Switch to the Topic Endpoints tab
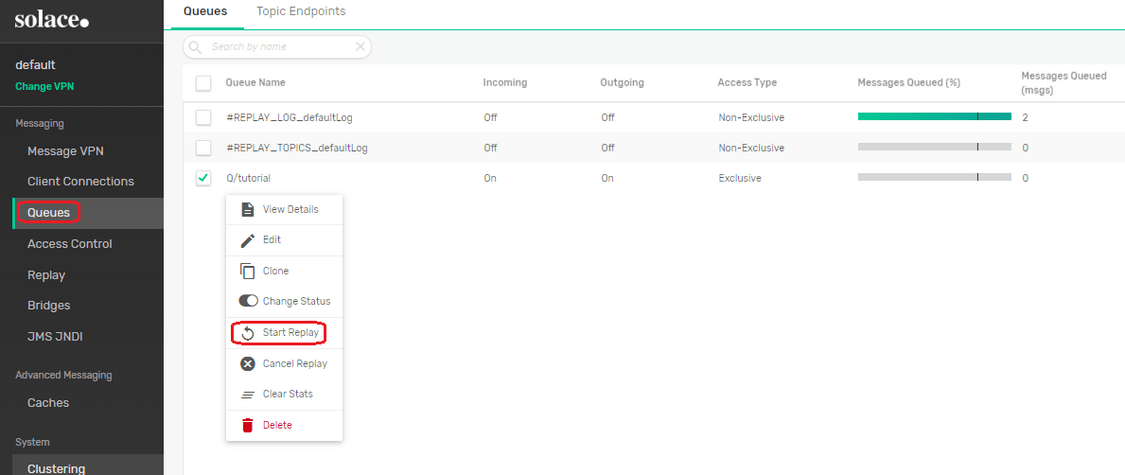The width and height of the screenshot is (1125, 475). coord(301,11)
